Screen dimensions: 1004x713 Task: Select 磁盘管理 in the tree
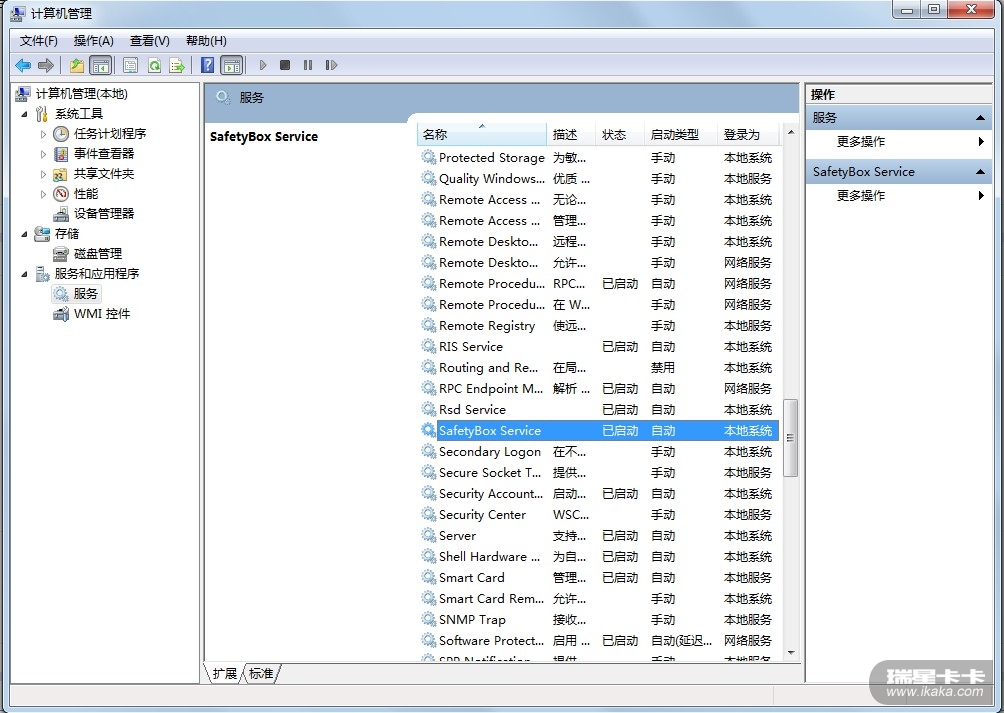(x=97, y=254)
